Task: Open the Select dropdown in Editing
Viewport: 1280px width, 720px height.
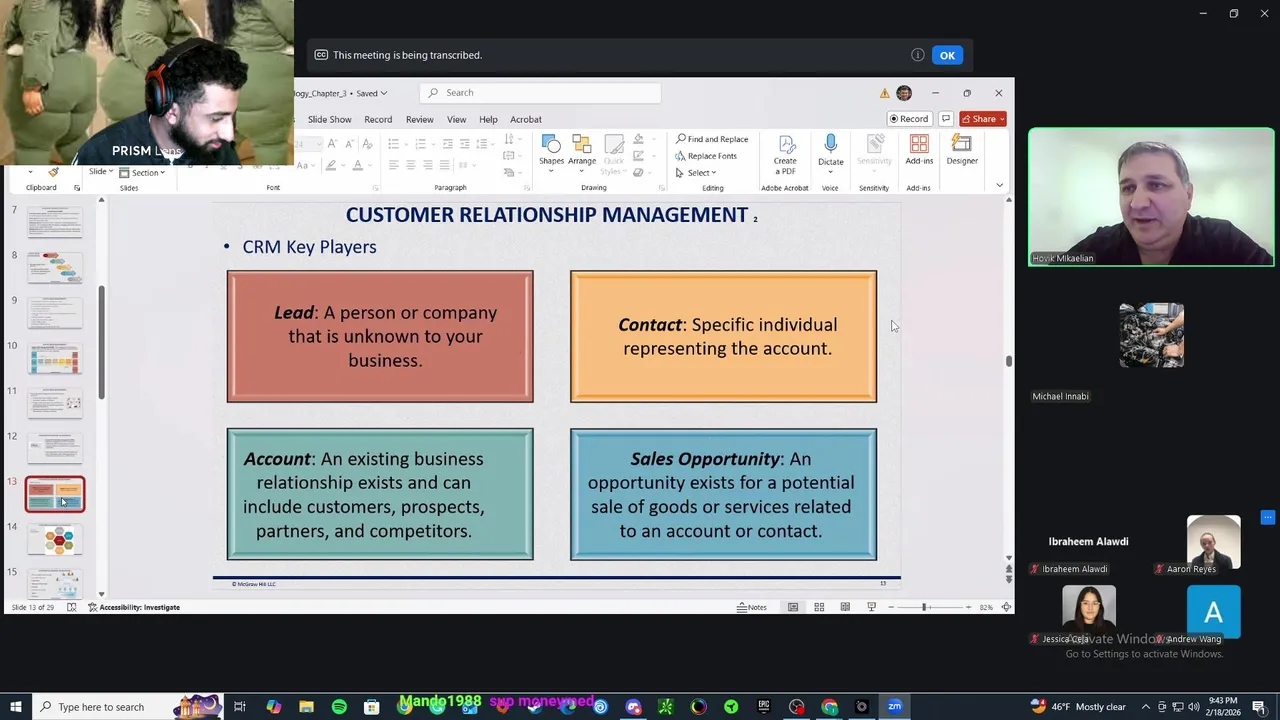Action: (696, 173)
